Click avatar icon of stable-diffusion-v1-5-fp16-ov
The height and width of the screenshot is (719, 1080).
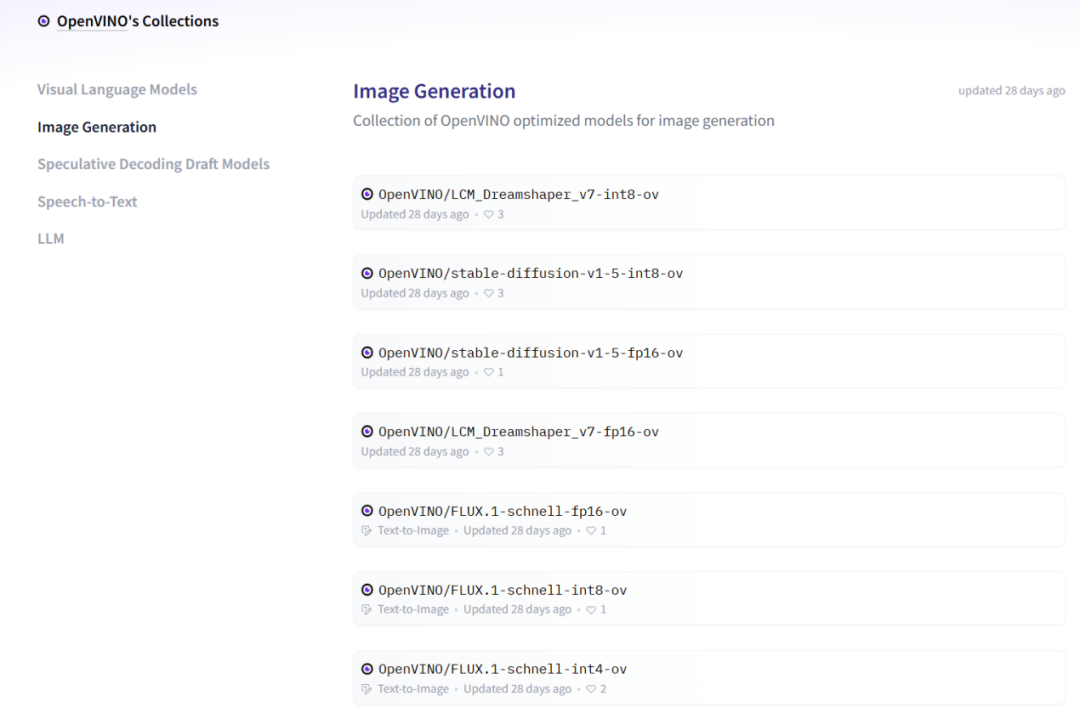click(x=367, y=353)
